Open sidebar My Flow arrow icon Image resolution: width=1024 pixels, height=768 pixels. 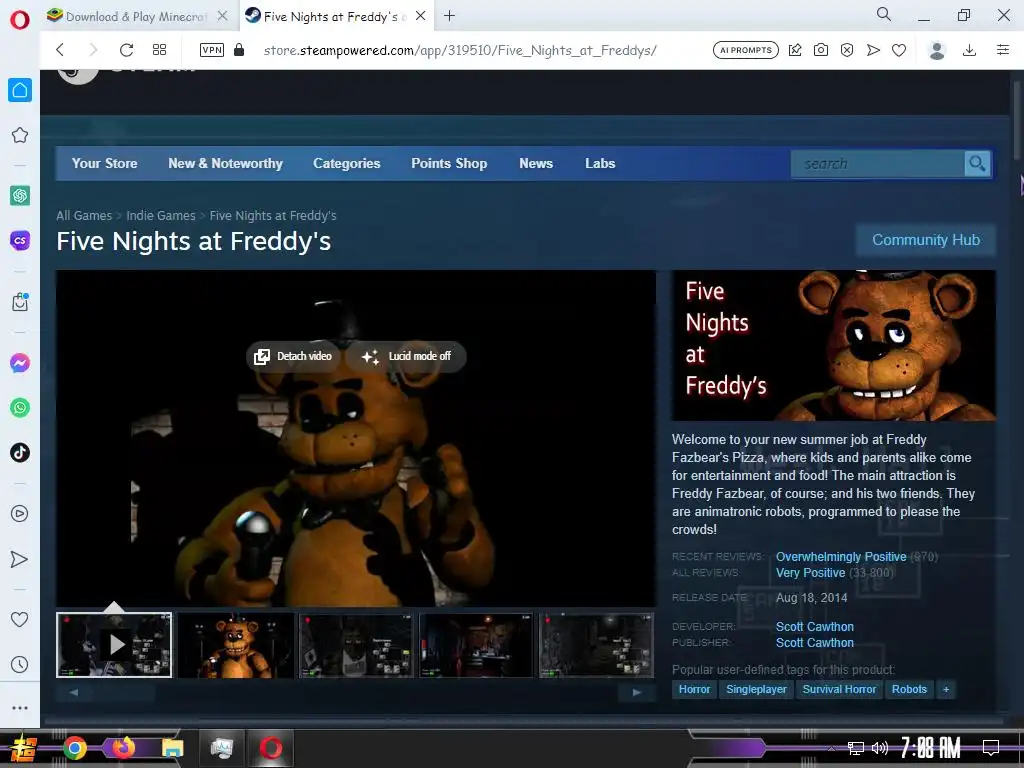click(x=20, y=559)
